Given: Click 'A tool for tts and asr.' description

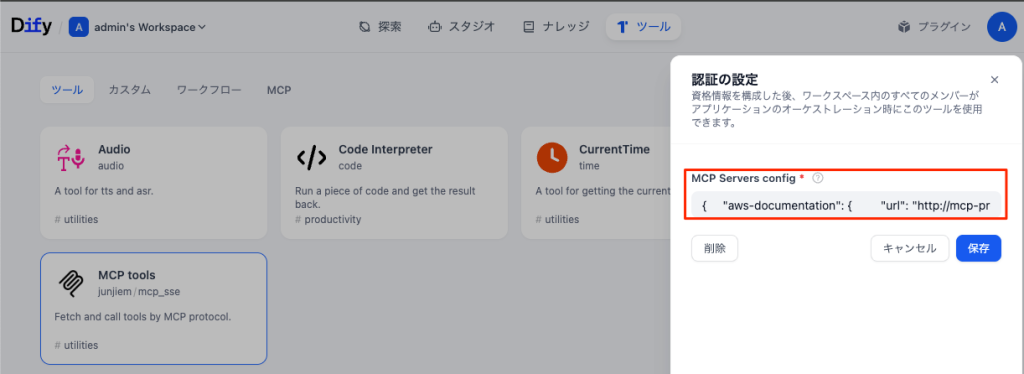Looking at the screenshot, I should (103, 192).
